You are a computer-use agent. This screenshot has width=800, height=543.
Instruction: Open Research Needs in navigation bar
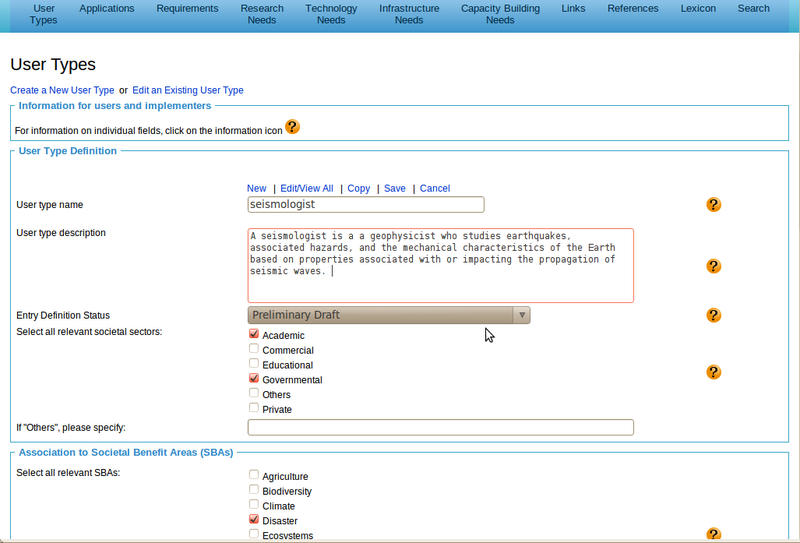262,14
